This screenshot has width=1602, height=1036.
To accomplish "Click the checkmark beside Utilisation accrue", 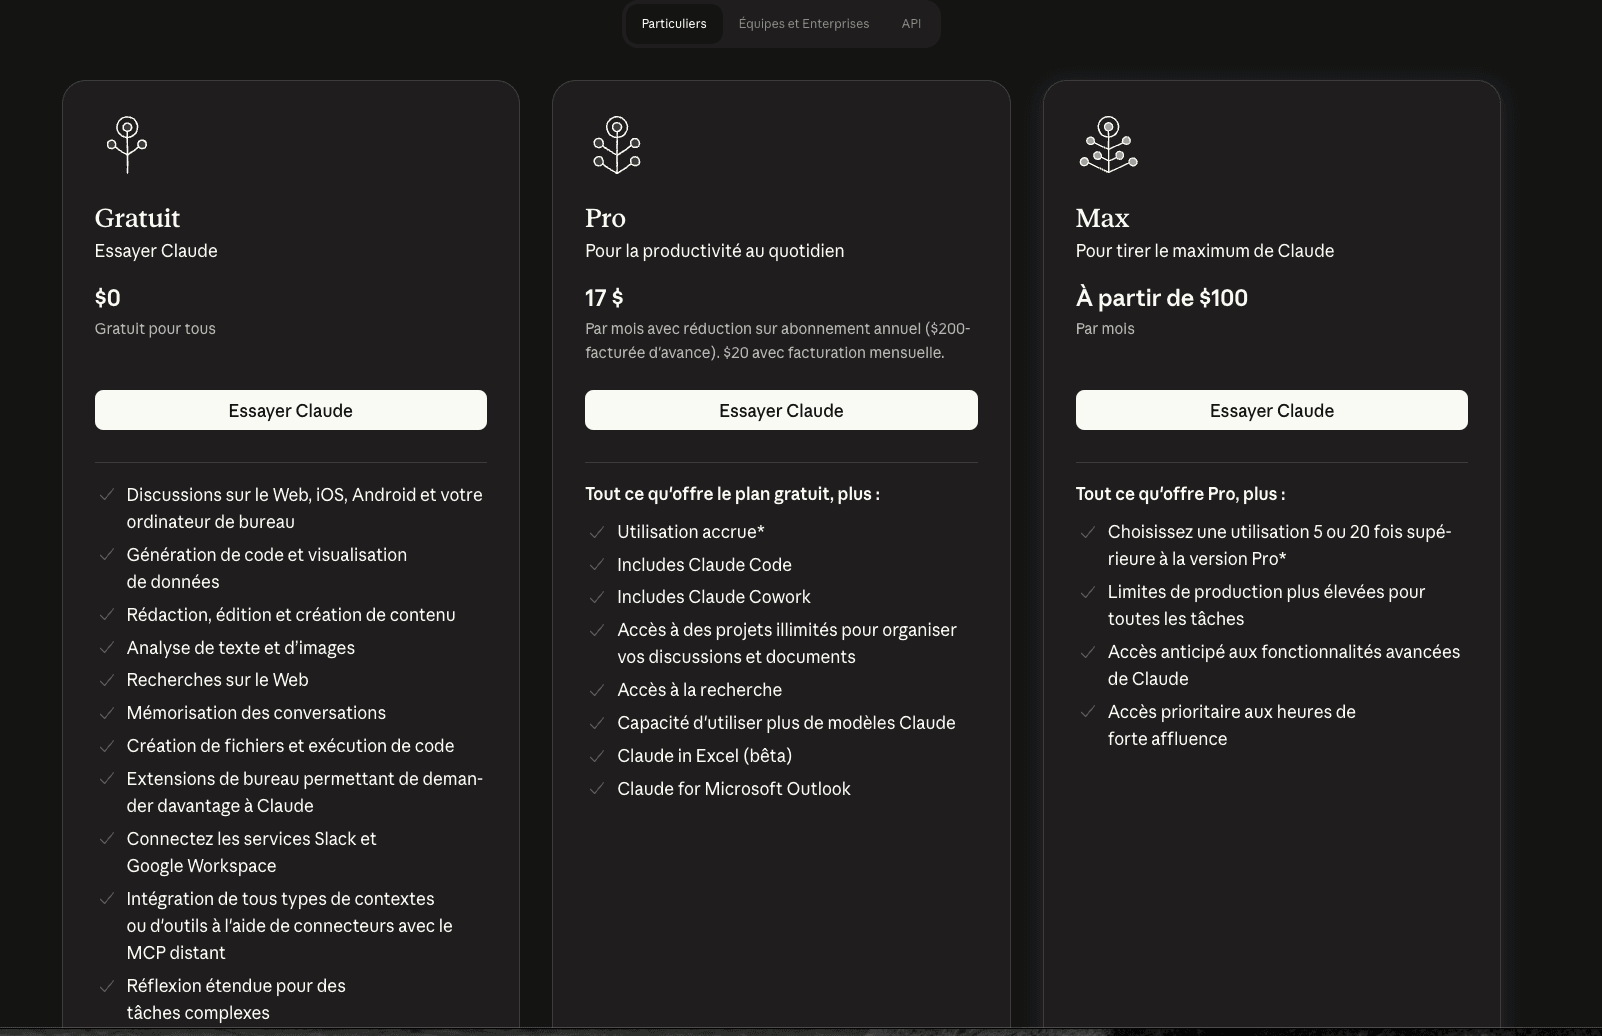I will (x=597, y=531).
